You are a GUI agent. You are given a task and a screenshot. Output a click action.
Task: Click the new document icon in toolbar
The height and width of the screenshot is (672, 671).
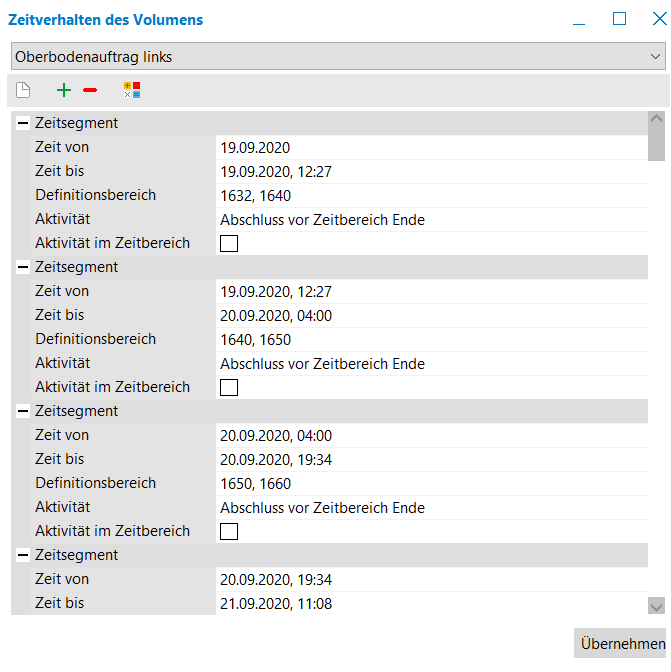coord(23,90)
